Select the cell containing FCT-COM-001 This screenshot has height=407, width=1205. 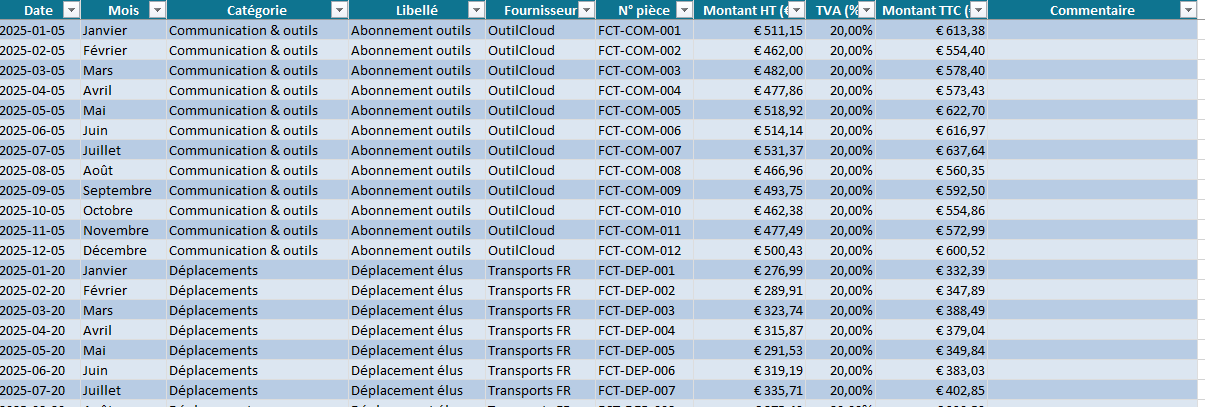(639, 30)
